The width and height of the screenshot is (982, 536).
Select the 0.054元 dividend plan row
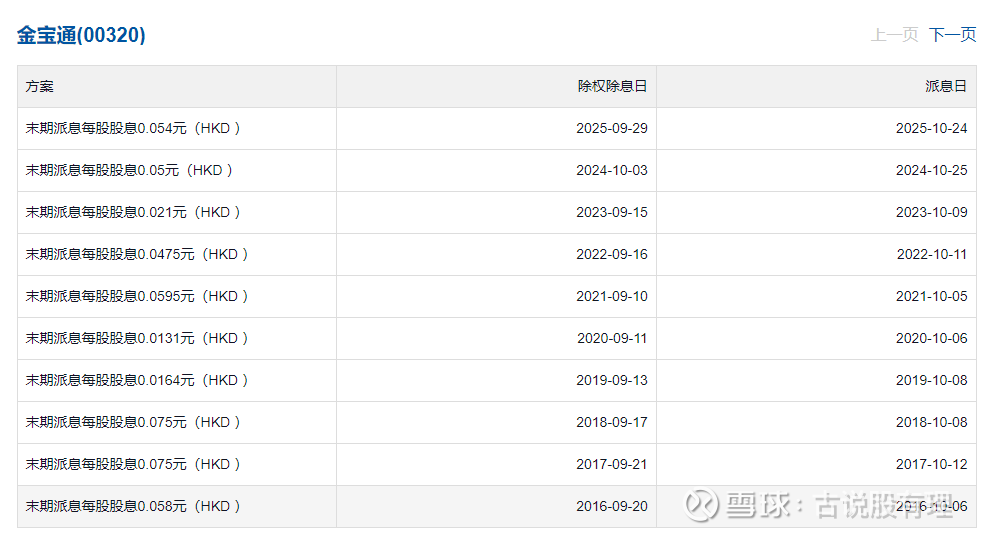pos(133,128)
